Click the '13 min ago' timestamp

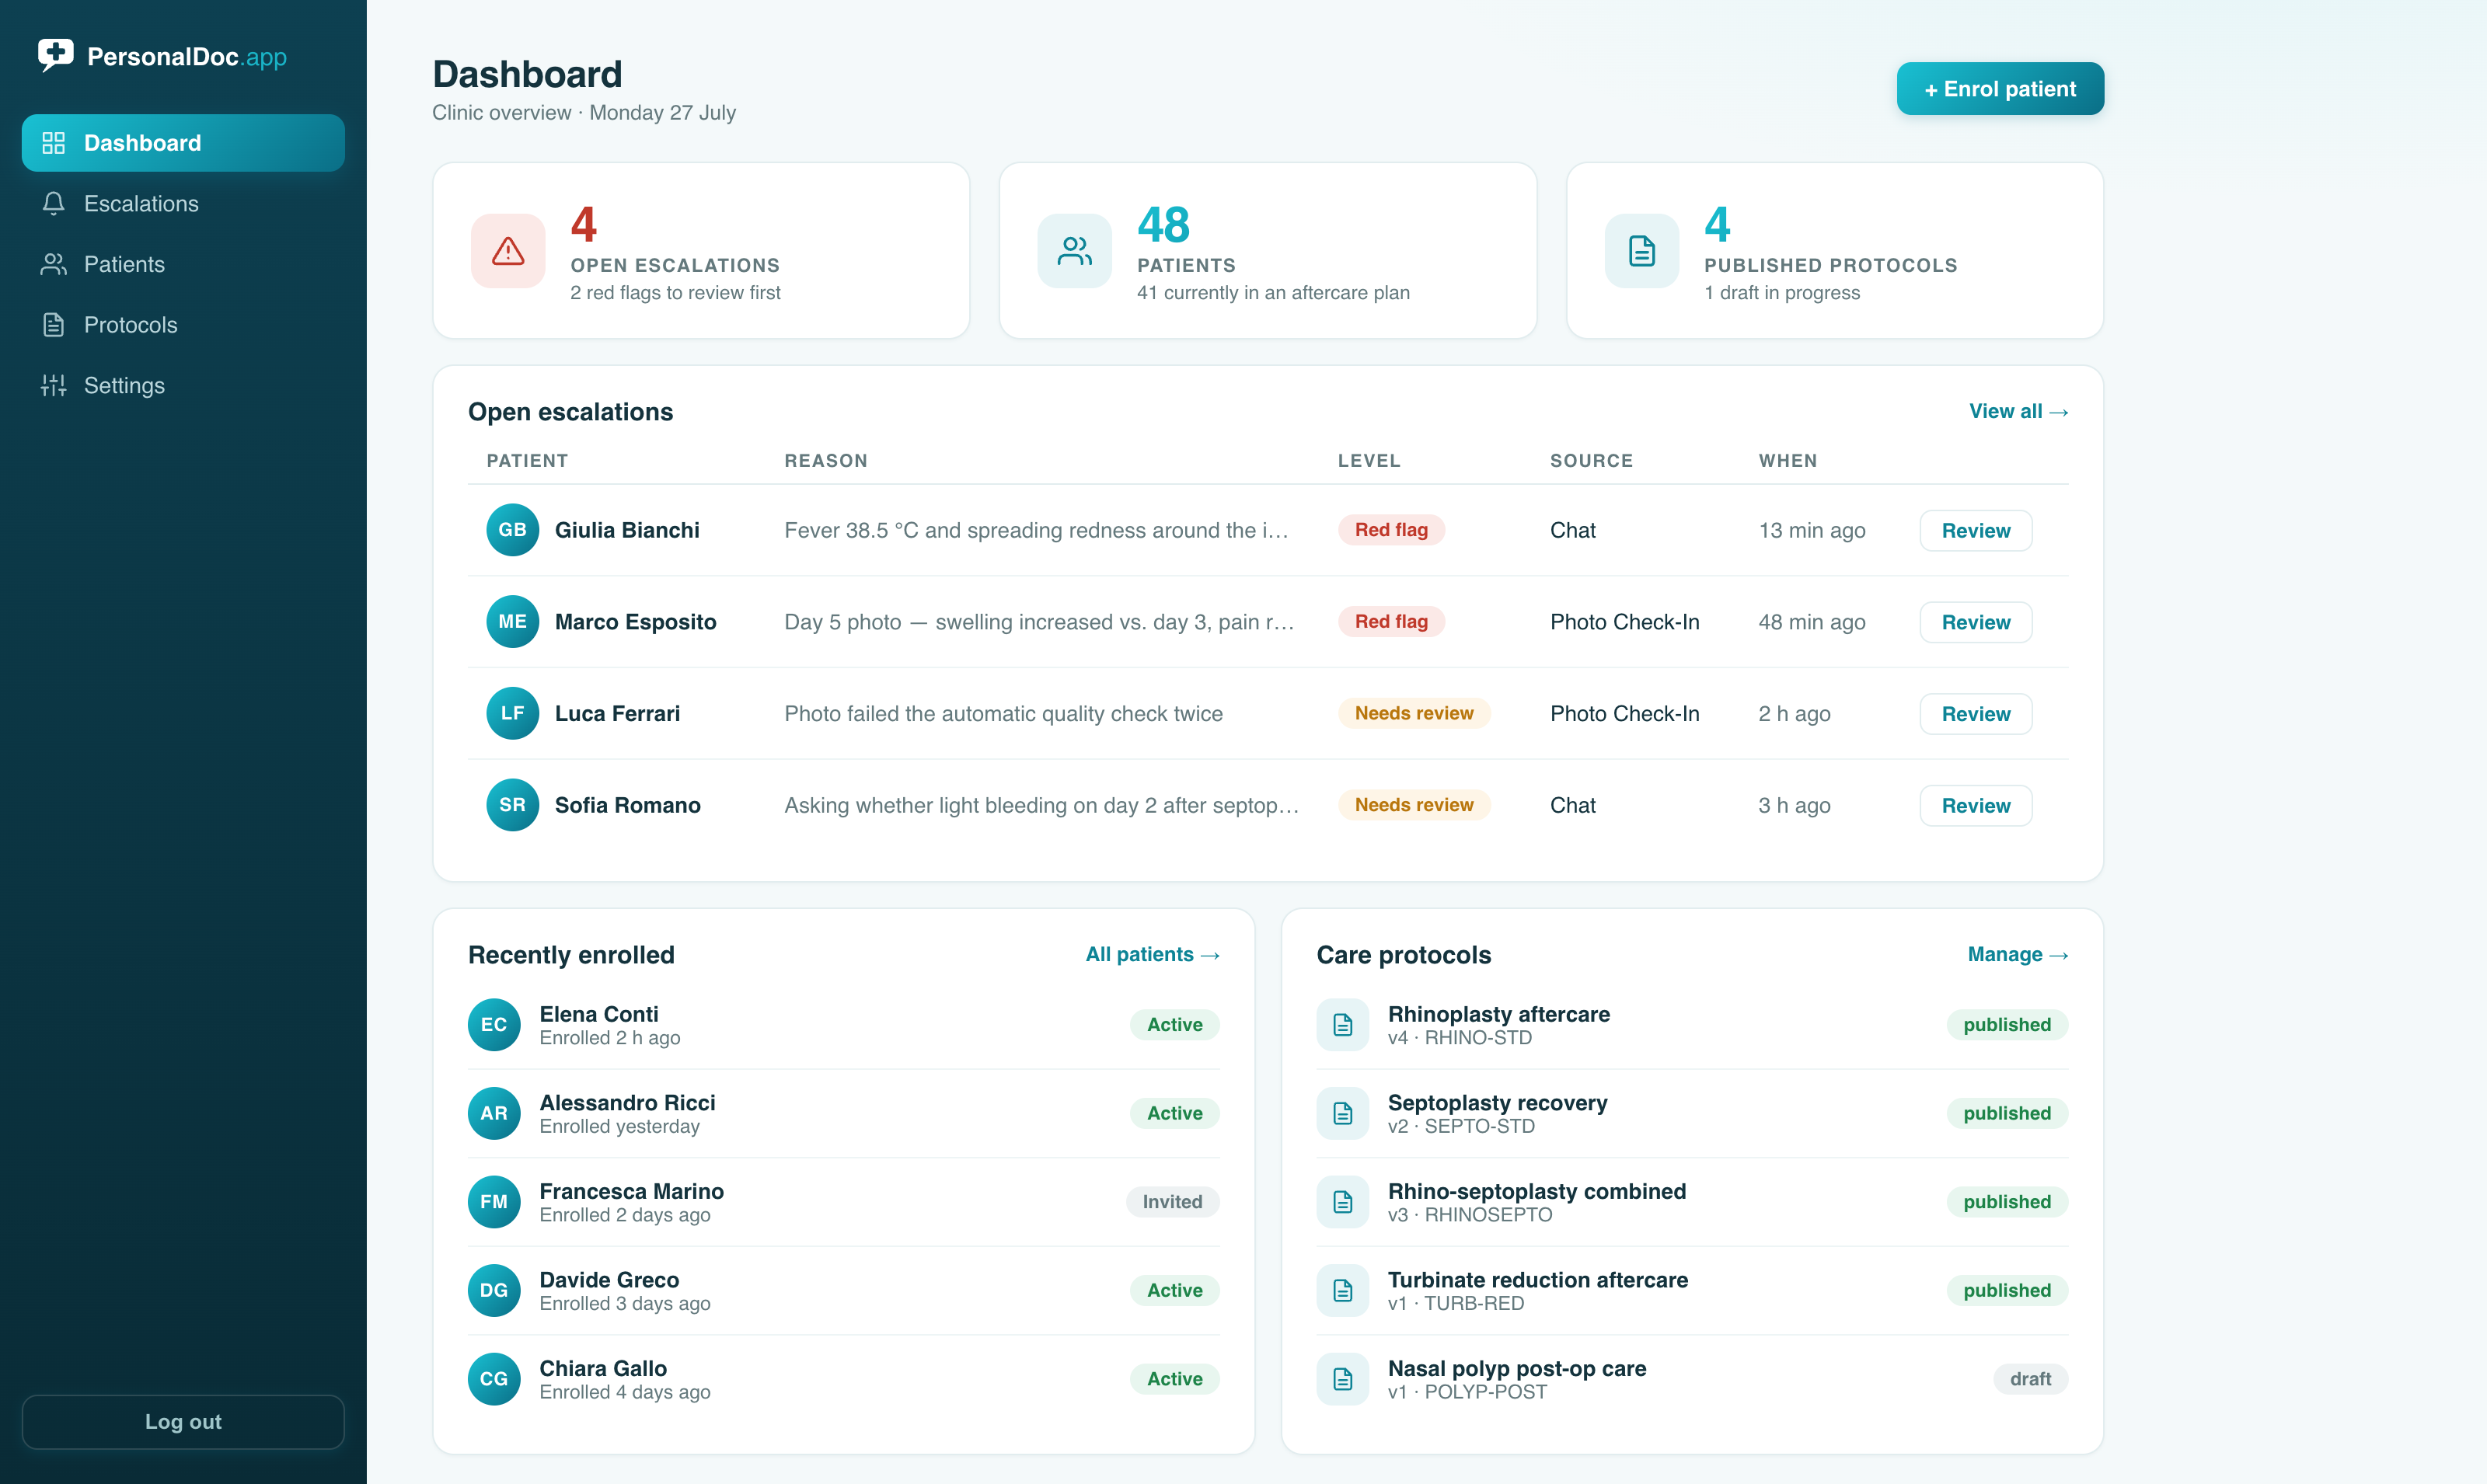1811,530
